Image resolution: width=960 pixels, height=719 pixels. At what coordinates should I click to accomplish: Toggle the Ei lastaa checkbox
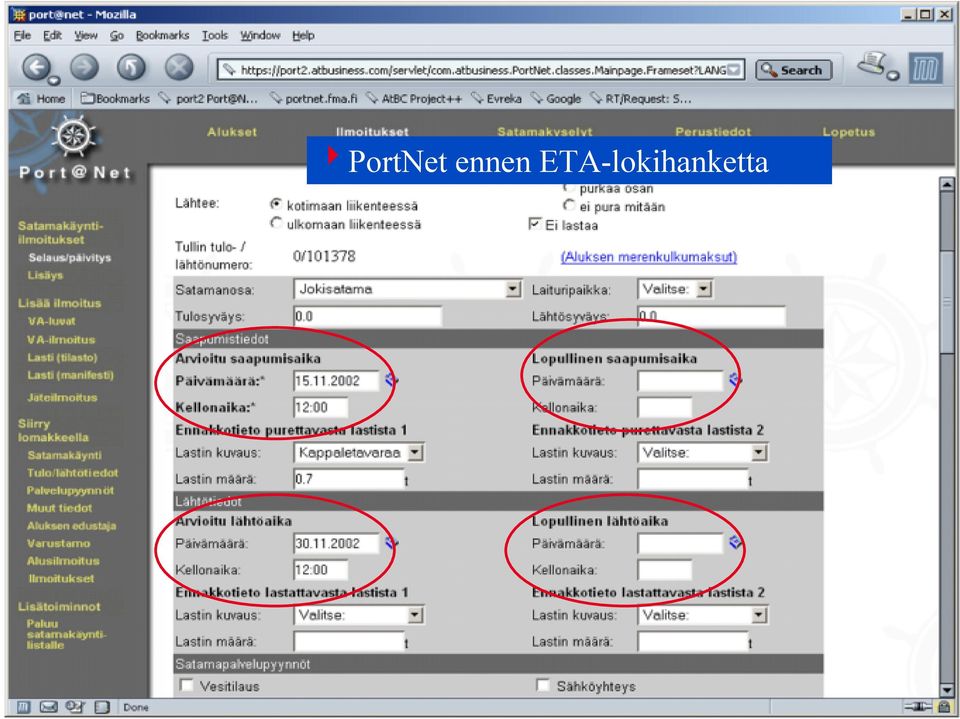pos(535,224)
